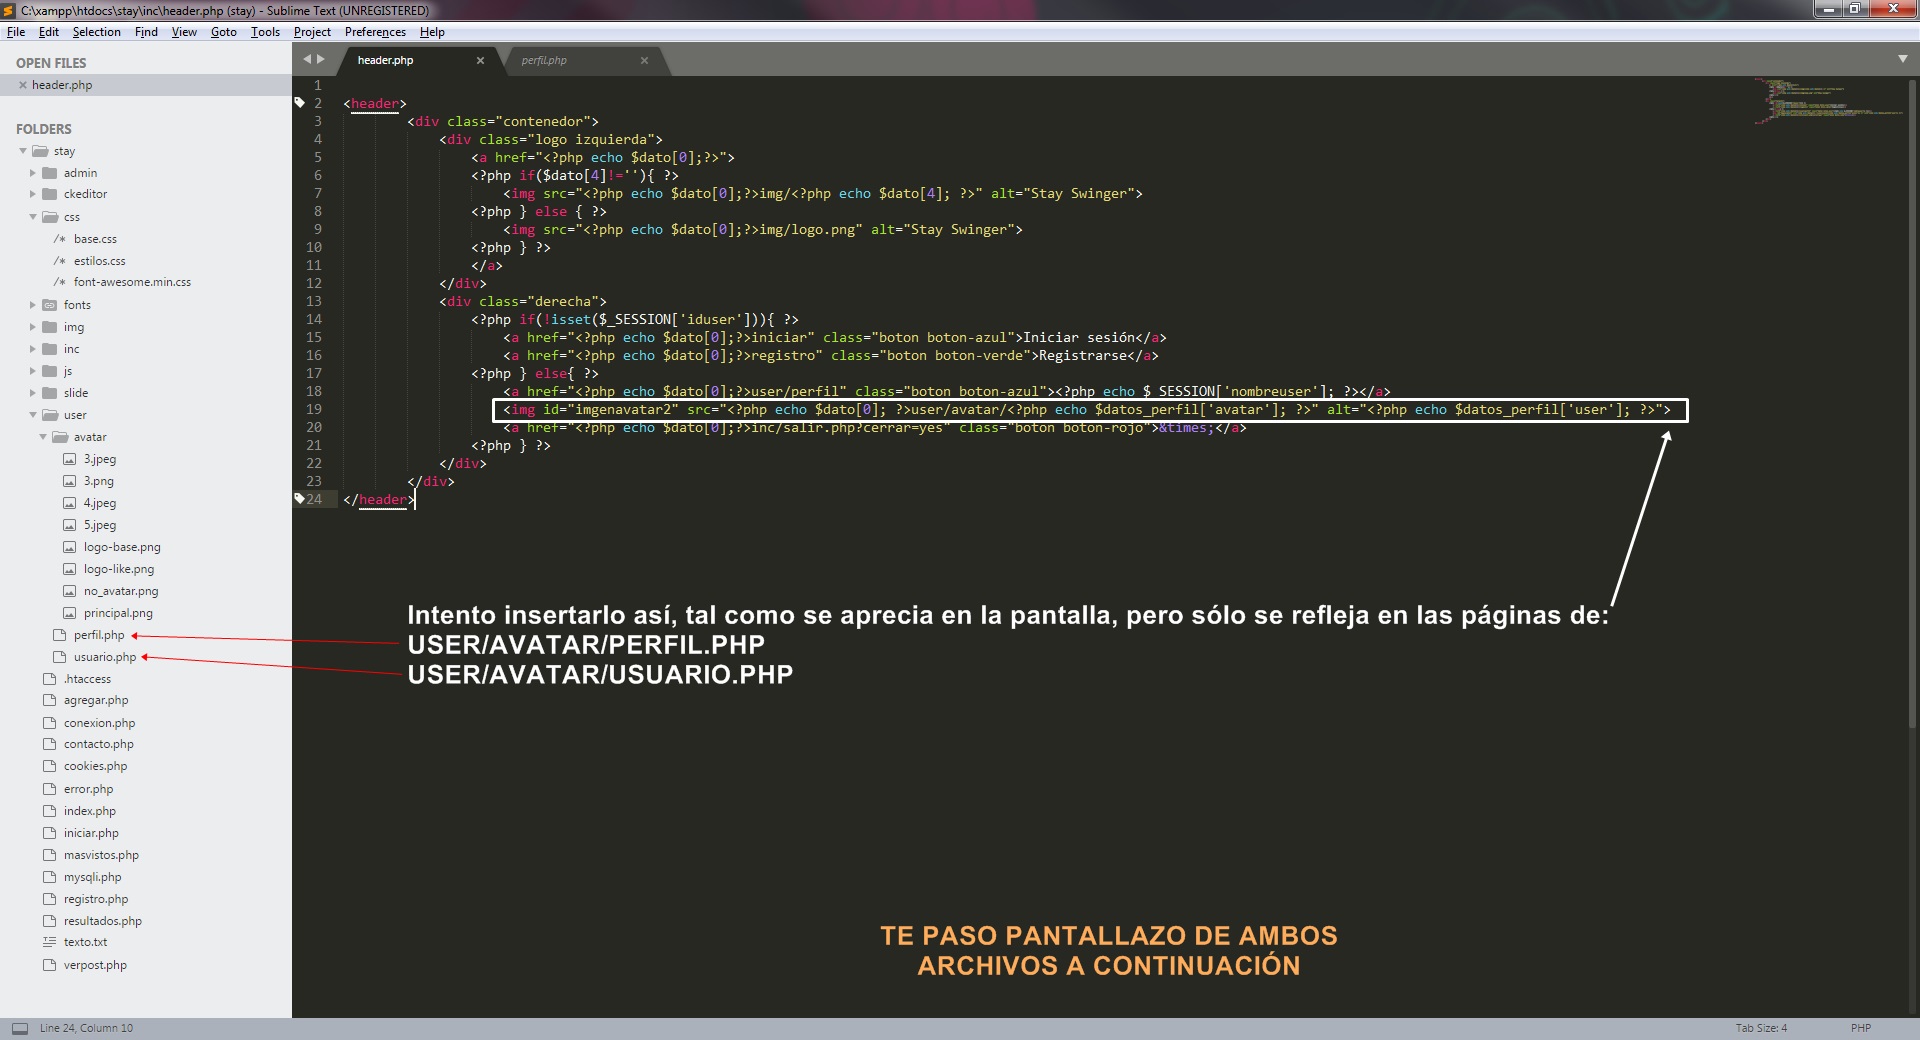
Task: Click the PHP syntax selector in status bar
Action: 1860,1028
